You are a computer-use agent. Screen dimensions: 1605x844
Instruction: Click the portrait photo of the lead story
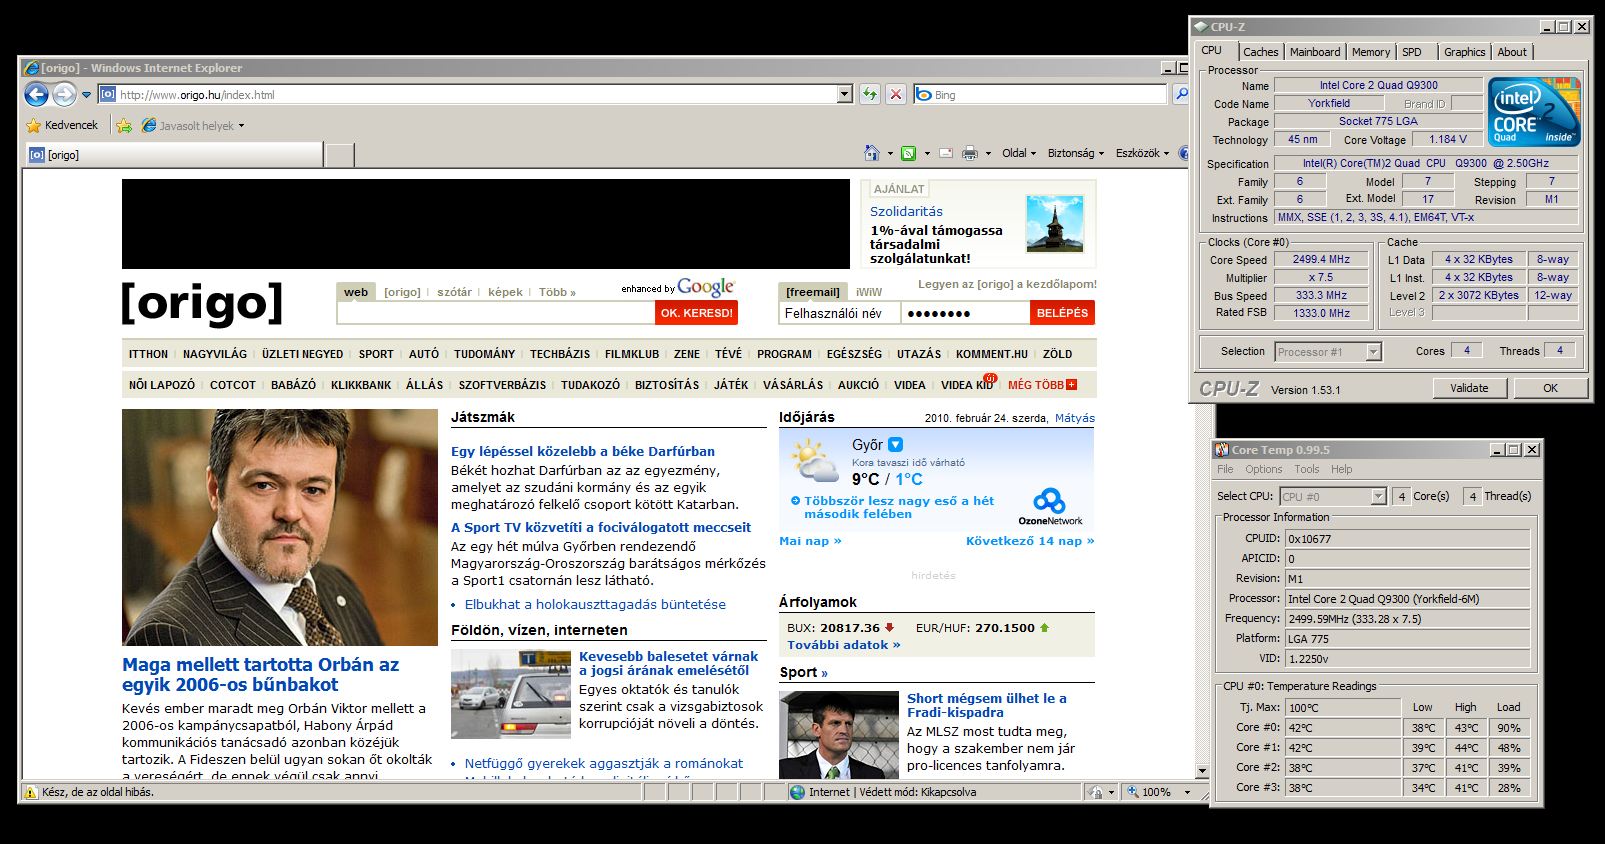click(280, 527)
